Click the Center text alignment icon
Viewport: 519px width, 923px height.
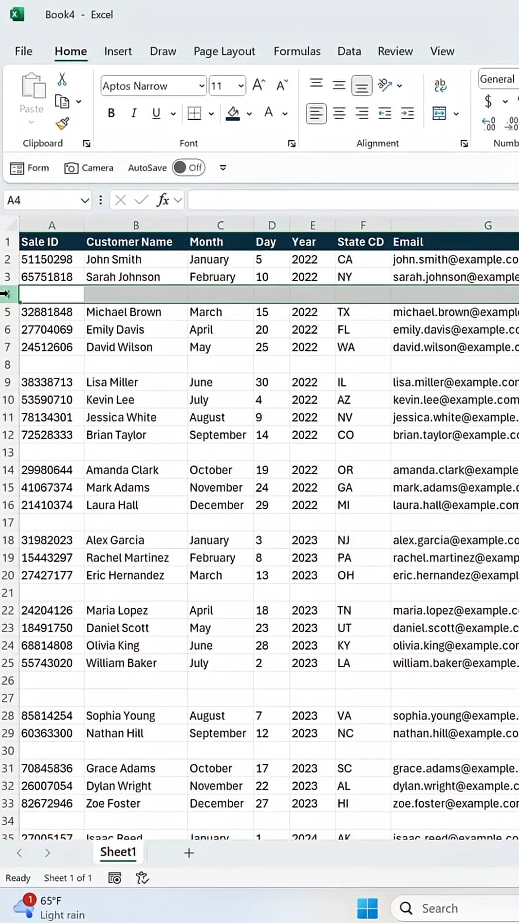[339, 113]
